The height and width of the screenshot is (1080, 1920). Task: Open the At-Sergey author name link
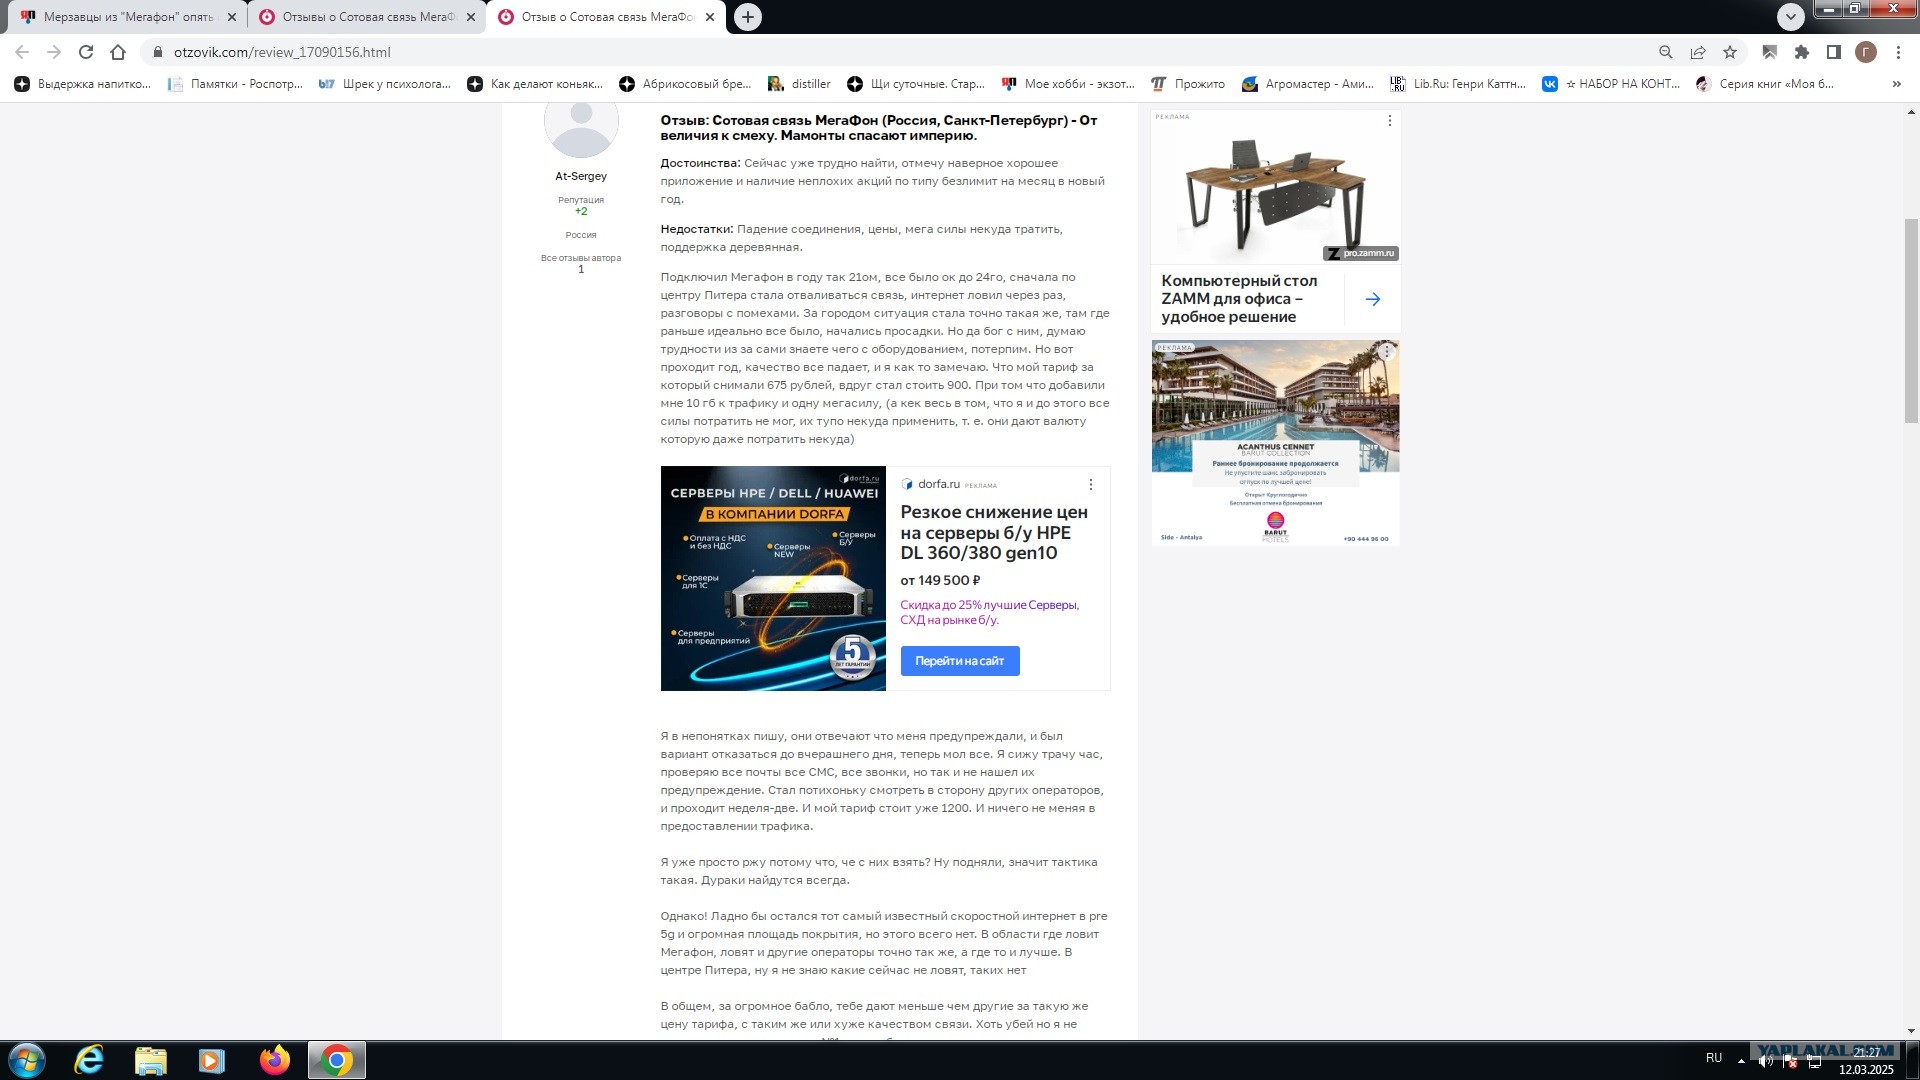tap(581, 176)
